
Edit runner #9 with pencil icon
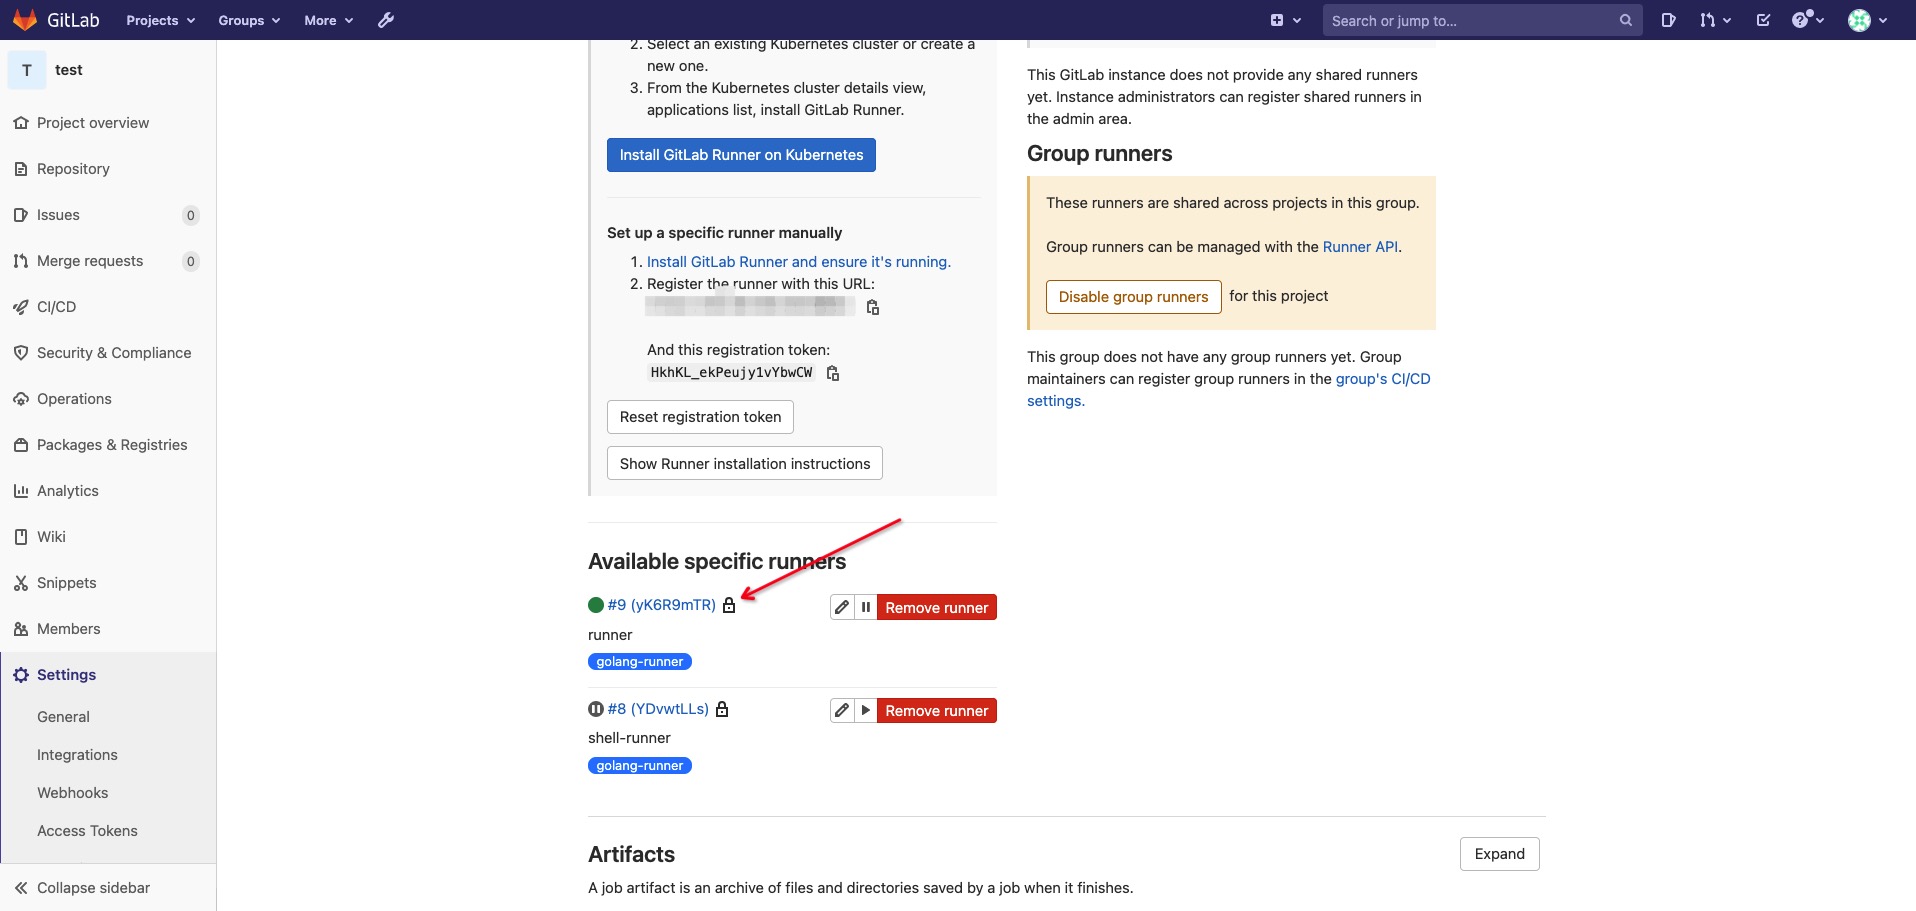click(x=842, y=607)
